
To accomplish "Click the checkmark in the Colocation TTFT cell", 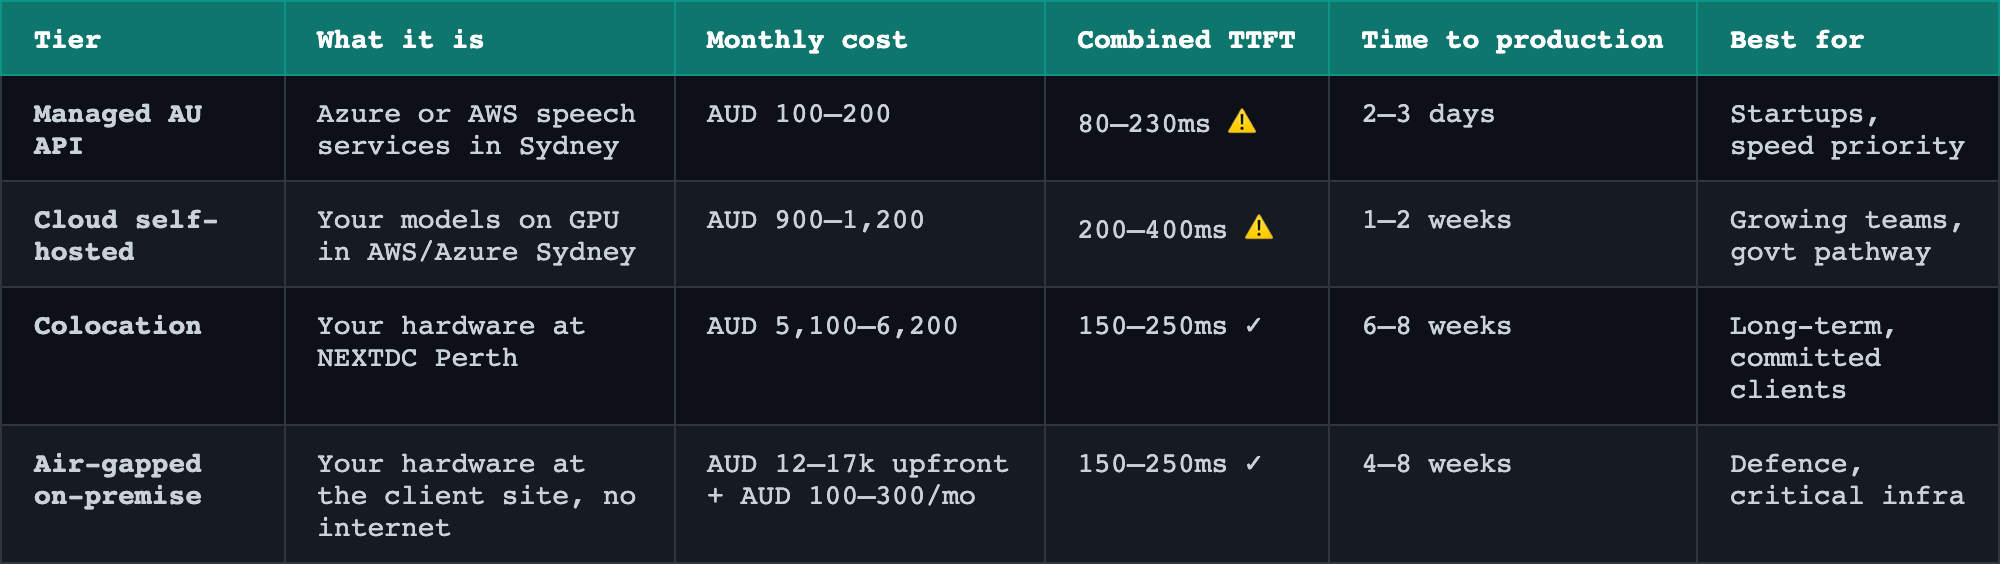I will click(x=1254, y=325).
